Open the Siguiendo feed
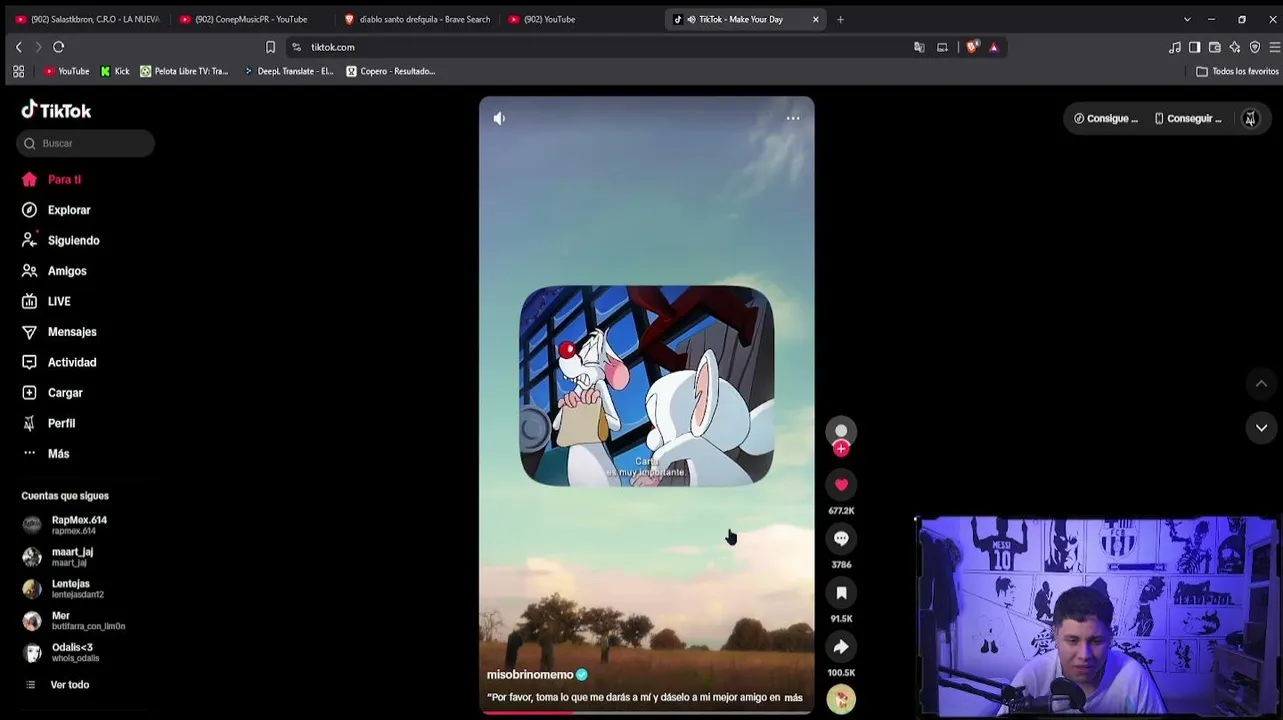 61,241
